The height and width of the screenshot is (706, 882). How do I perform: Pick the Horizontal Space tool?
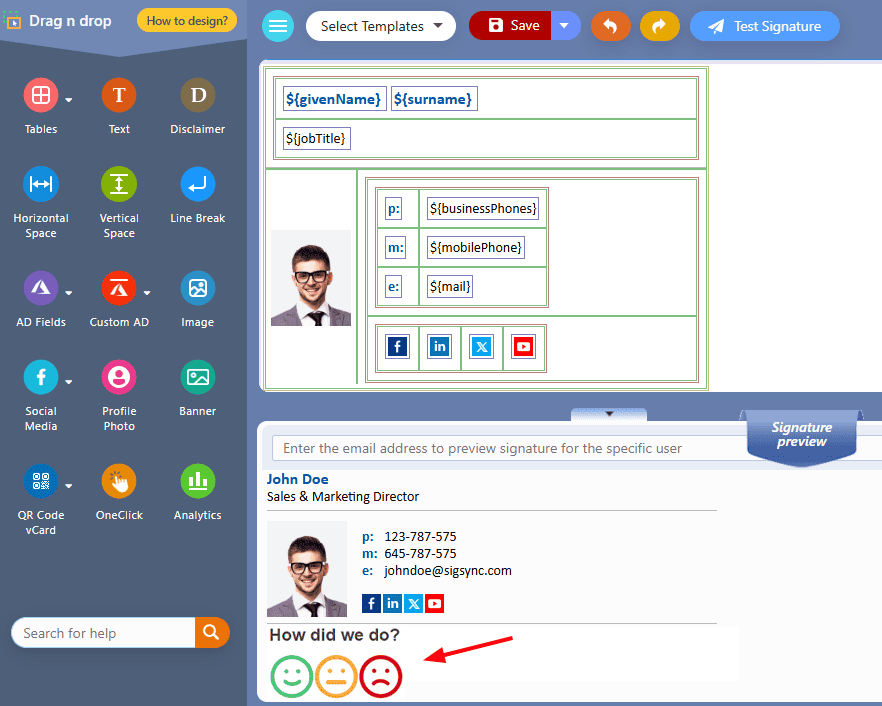click(x=40, y=184)
